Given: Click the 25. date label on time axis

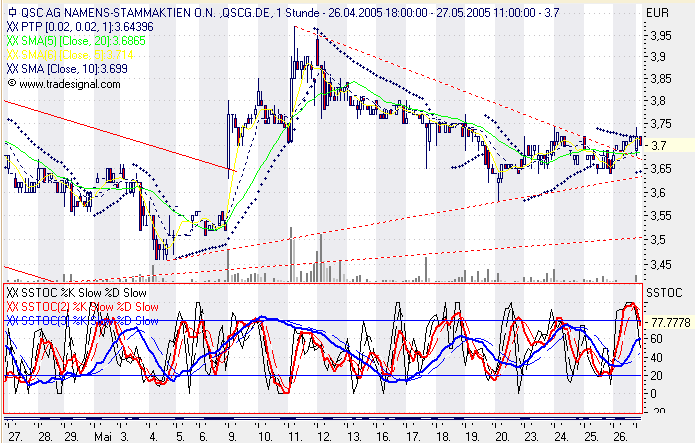Looking at the screenshot, I should pos(591,437).
